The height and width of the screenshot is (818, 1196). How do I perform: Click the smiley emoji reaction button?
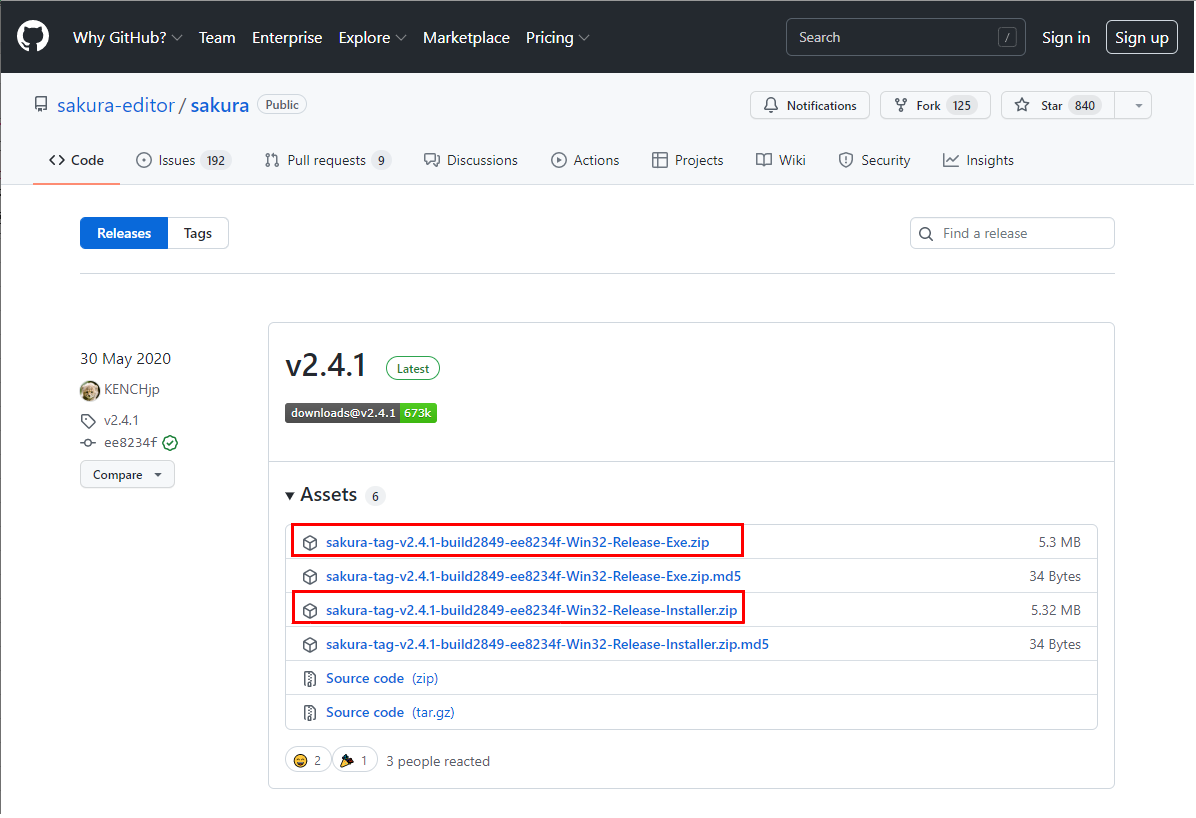pyautogui.click(x=307, y=761)
